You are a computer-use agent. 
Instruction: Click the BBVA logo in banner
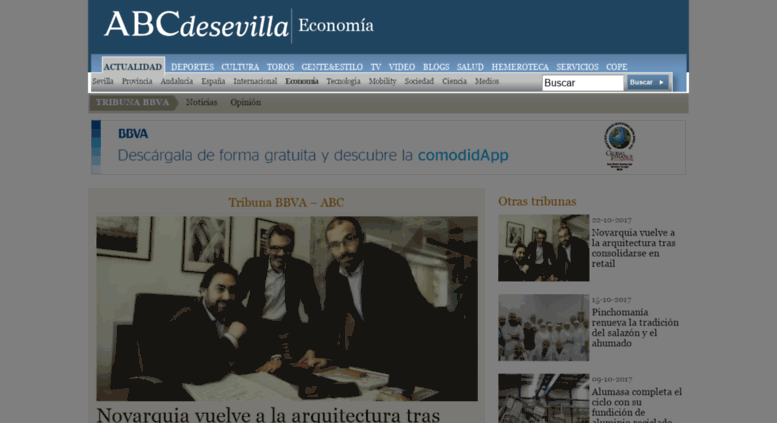pos(133,134)
